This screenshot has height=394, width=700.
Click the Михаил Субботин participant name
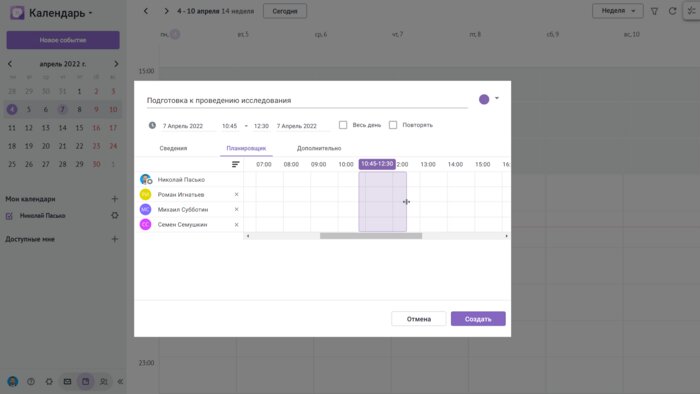183,209
